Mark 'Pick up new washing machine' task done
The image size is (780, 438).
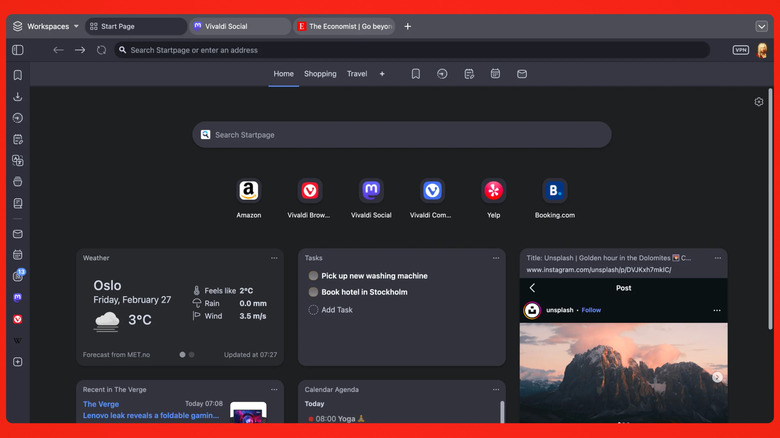tap(313, 276)
